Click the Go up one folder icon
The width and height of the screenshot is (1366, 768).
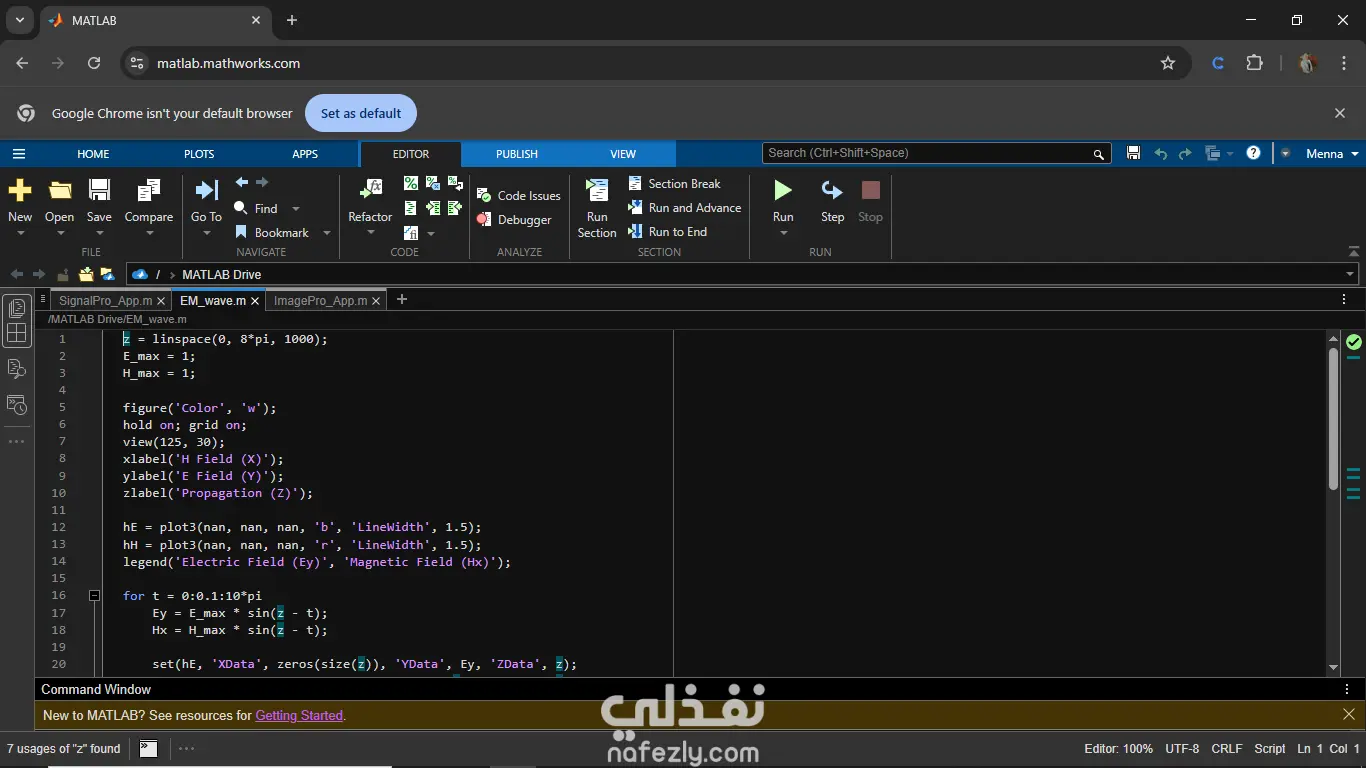point(63,274)
